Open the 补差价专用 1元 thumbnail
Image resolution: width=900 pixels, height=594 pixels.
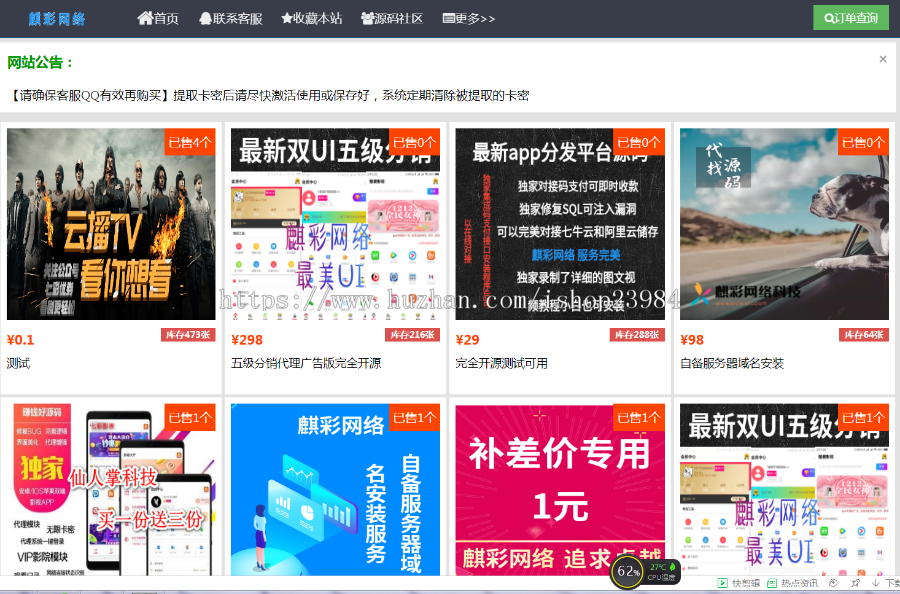pos(560,490)
